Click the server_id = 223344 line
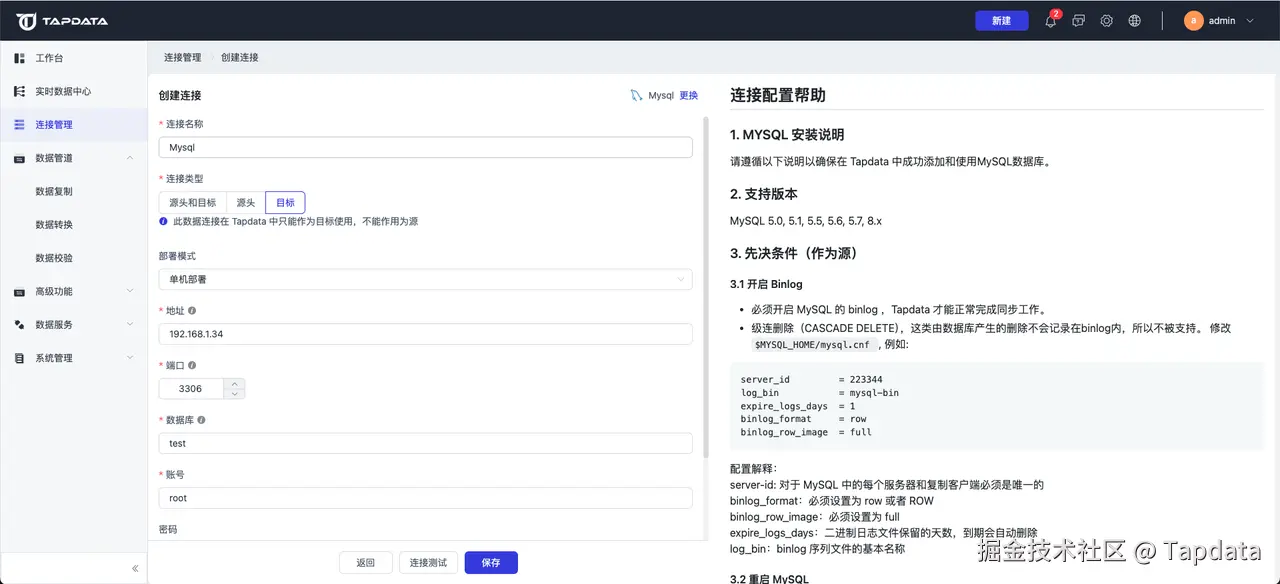 [x=811, y=379]
